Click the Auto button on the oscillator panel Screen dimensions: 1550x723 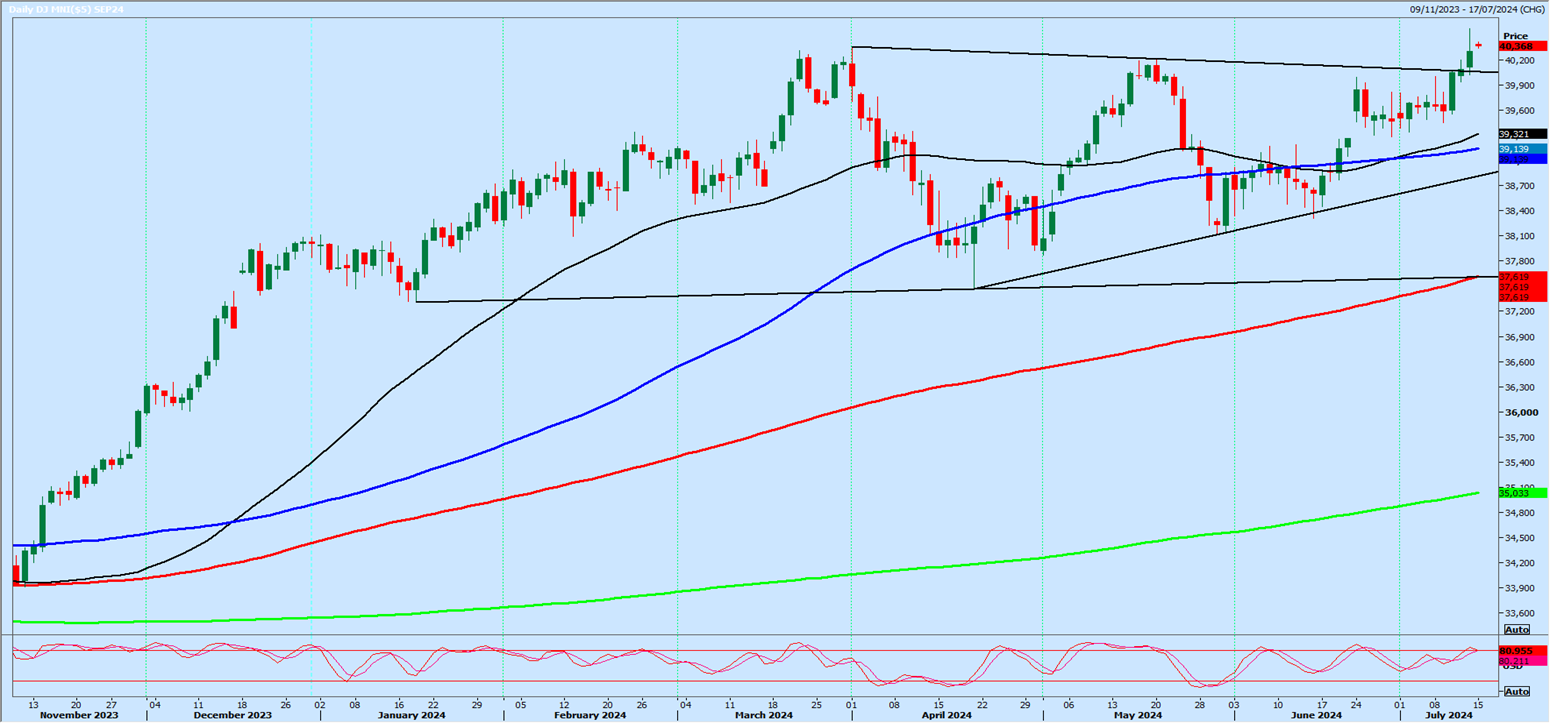pos(1516,691)
